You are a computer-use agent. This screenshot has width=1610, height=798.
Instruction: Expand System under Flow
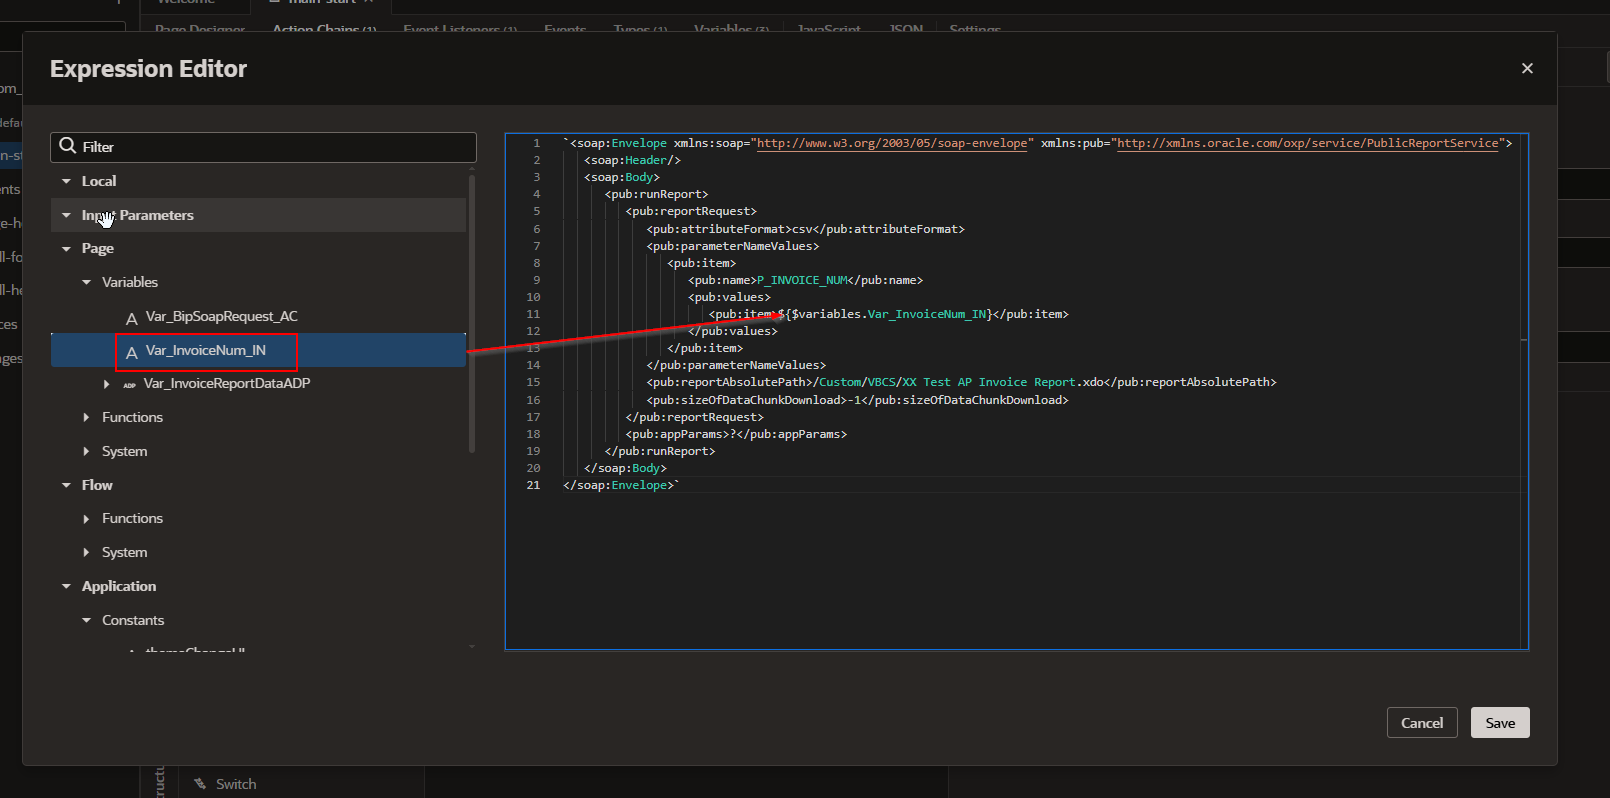coord(86,553)
